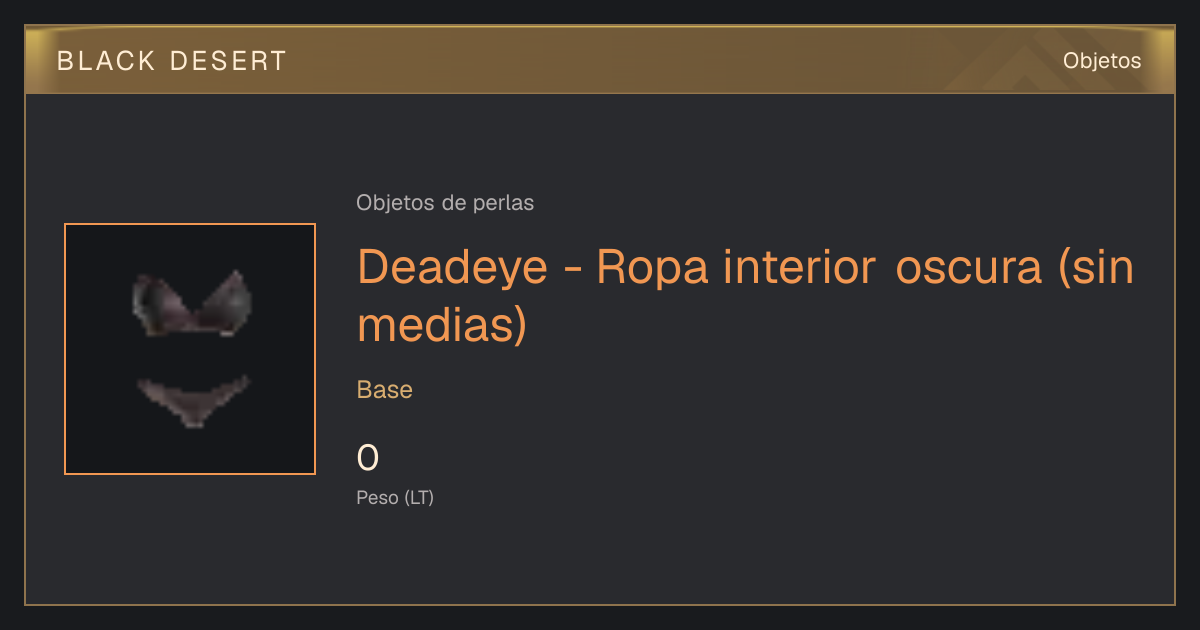Click the word medias) in title
Screen dimensions: 1200x630
442,326
